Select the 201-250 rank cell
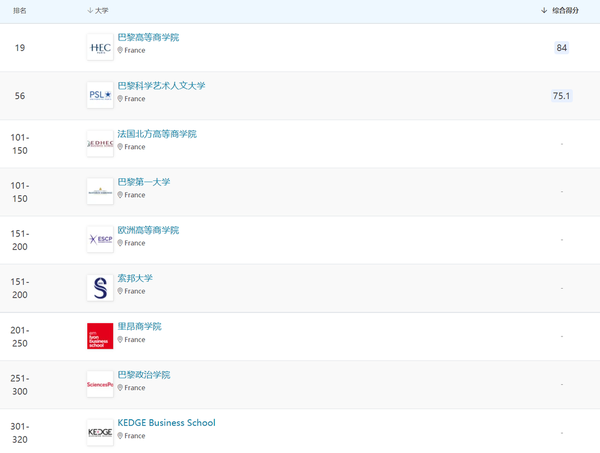600x453 pixels. pyautogui.click(x=20, y=337)
